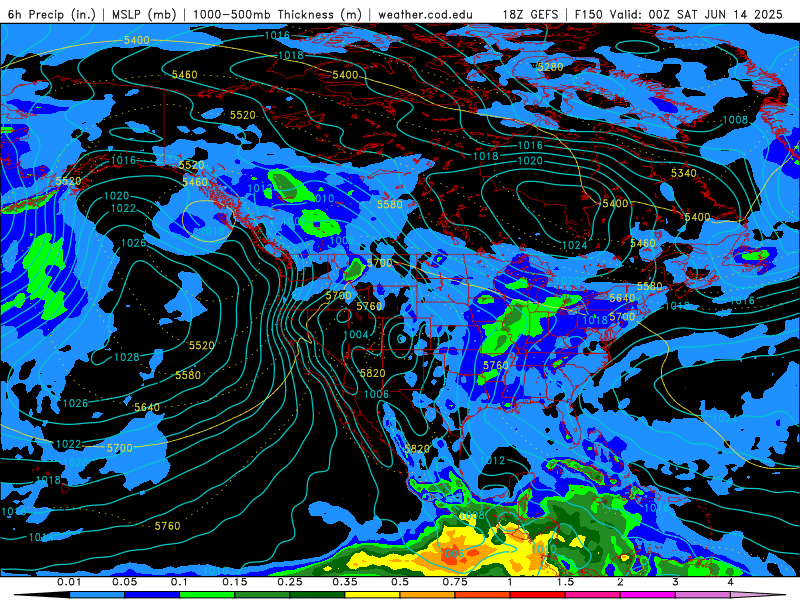Click the legend value 4
The width and height of the screenshot is (800, 600).
pos(730,582)
